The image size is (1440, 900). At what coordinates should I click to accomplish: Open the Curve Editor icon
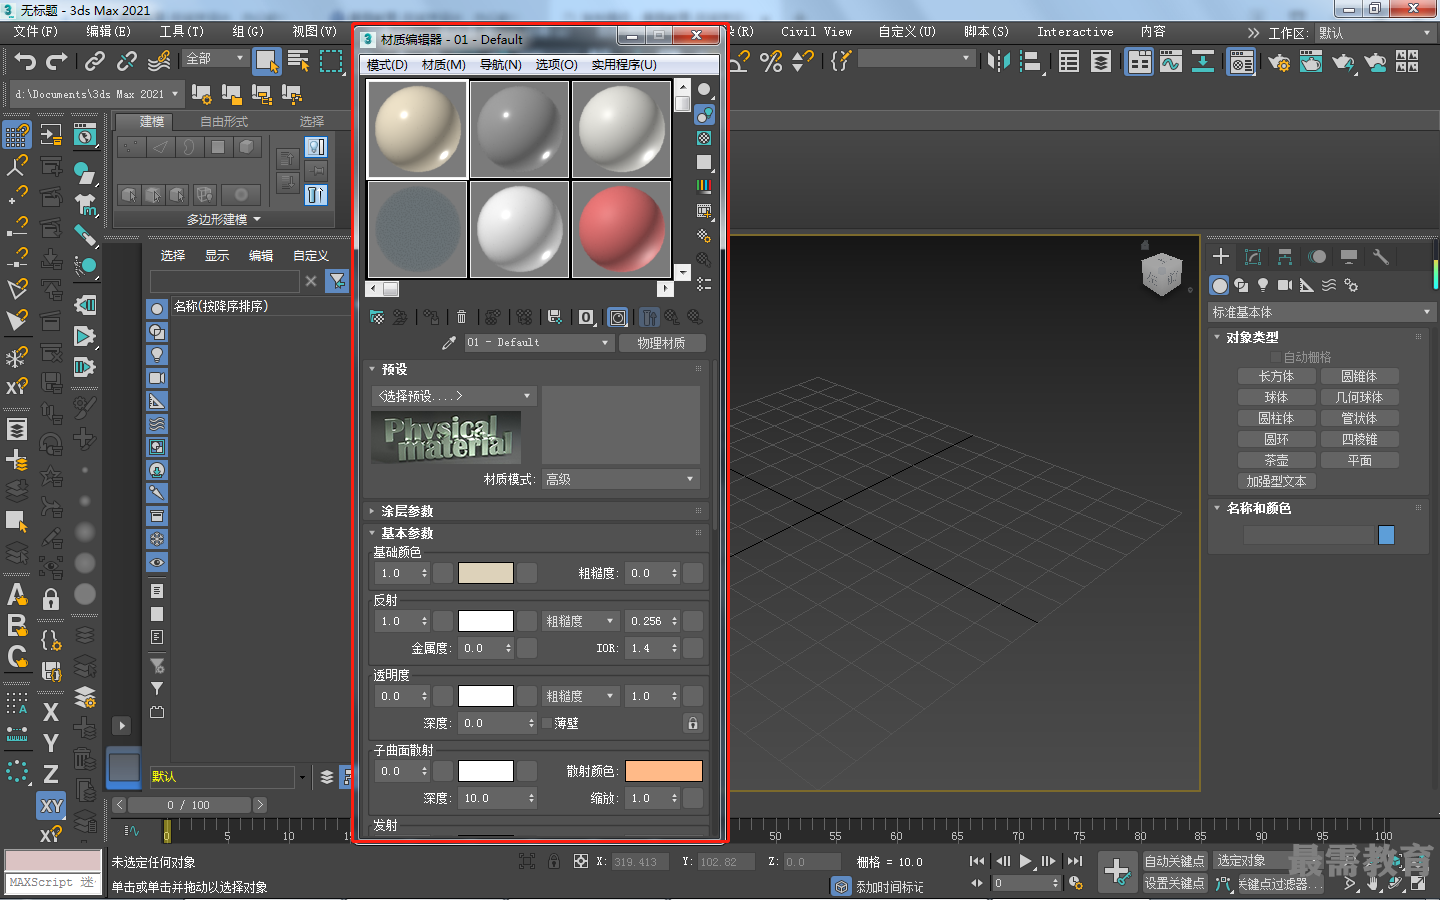(1171, 61)
